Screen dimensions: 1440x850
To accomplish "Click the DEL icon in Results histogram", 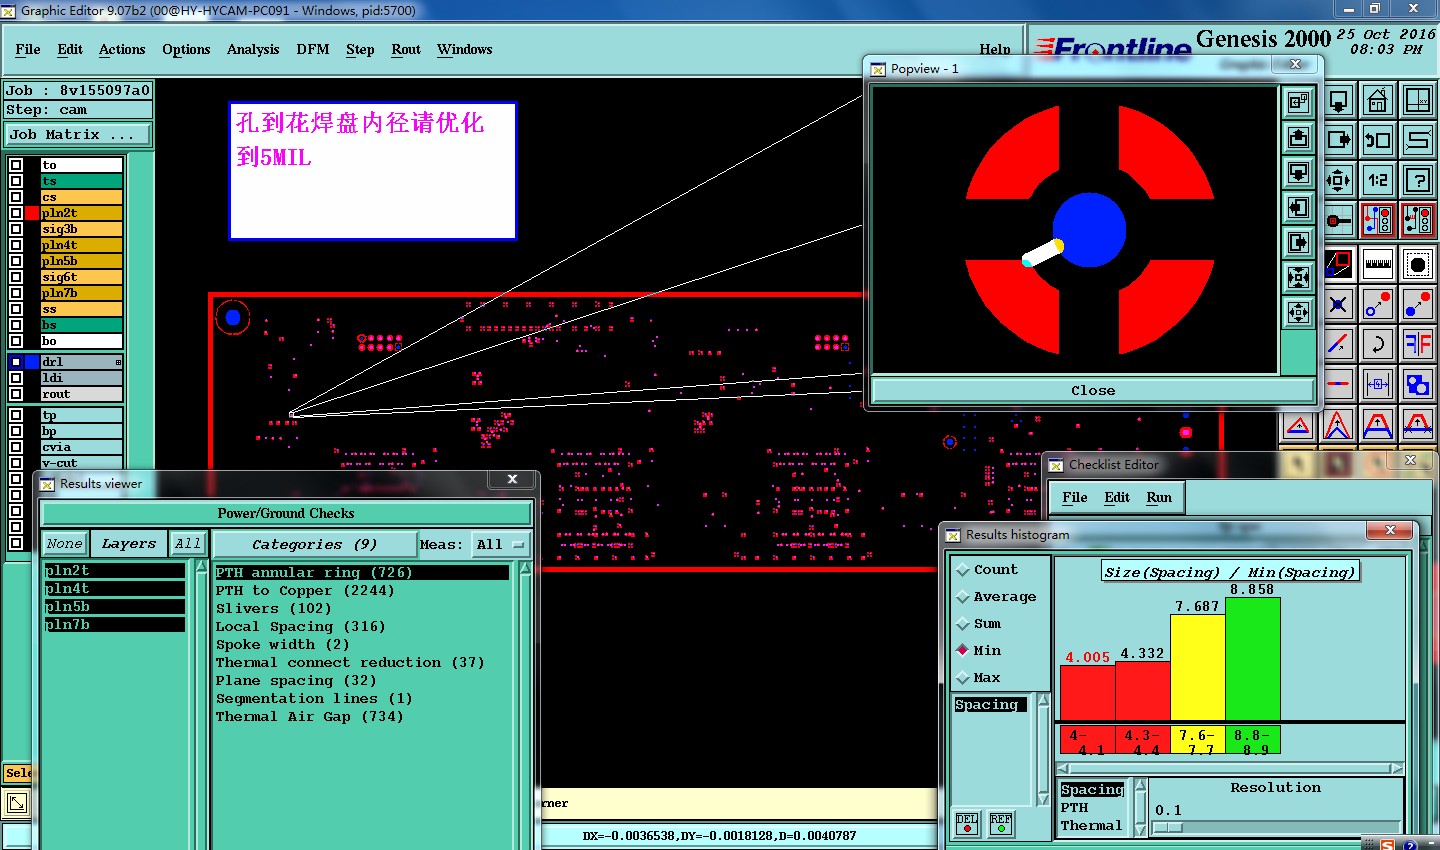I will (x=967, y=823).
